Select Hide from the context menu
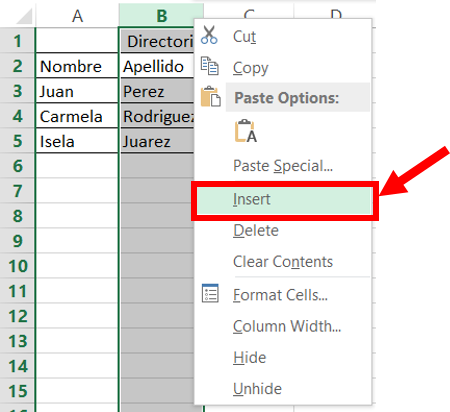Screen dimensions: 450x412 249,358
